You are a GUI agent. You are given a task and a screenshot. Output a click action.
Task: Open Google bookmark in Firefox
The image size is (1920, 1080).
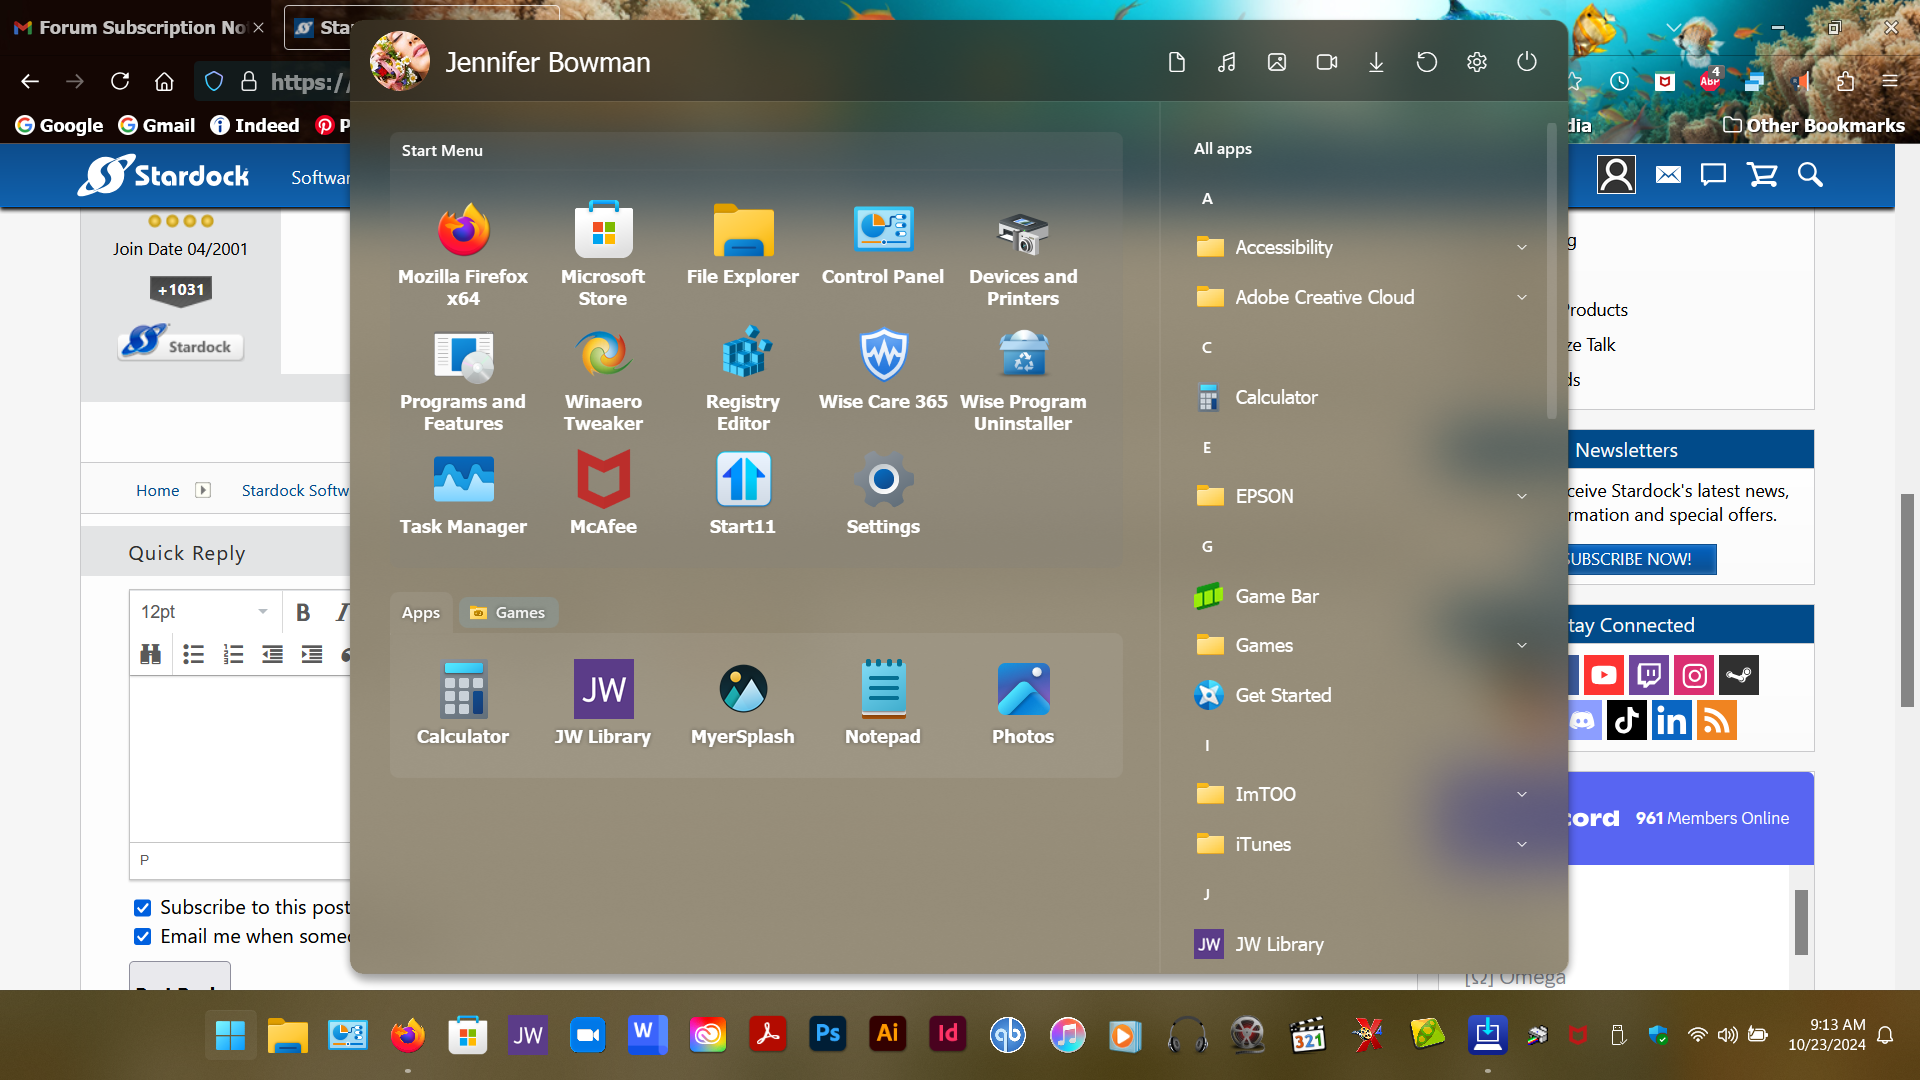pyautogui.click(x=60, y=125)
